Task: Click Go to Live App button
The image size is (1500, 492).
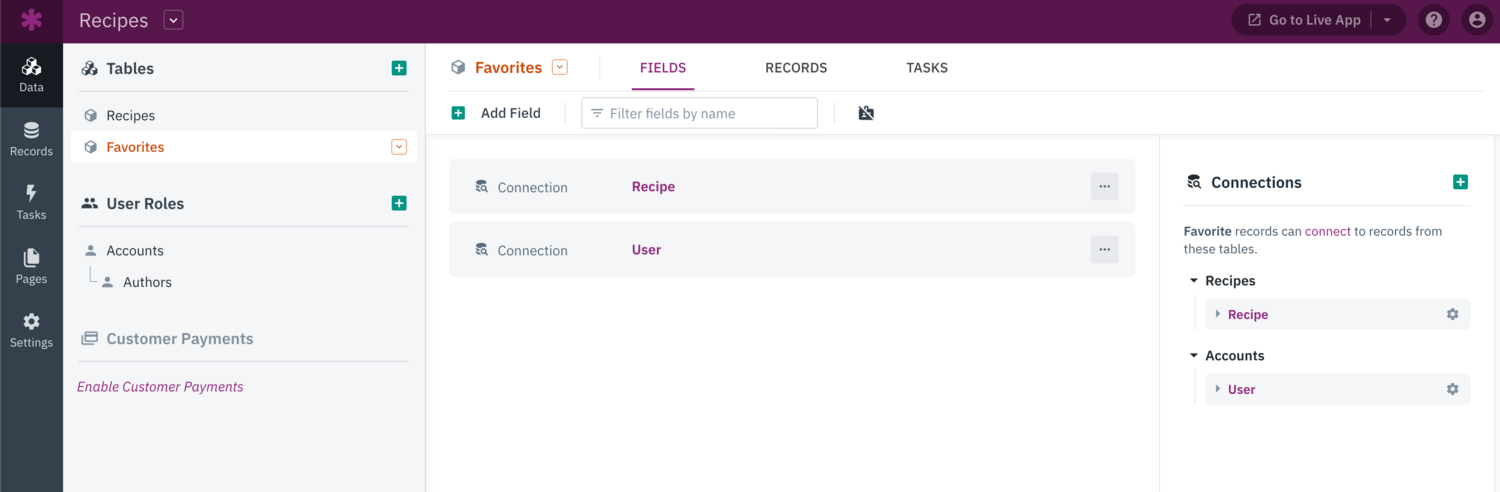Action: [1303, 20]
